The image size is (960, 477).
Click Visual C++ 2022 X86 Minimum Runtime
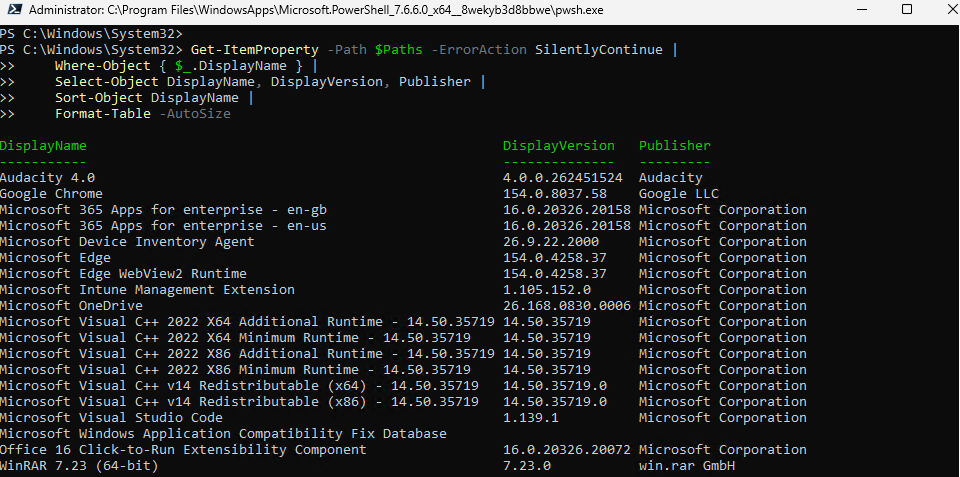pyautogui.click(x=236, y=369)
